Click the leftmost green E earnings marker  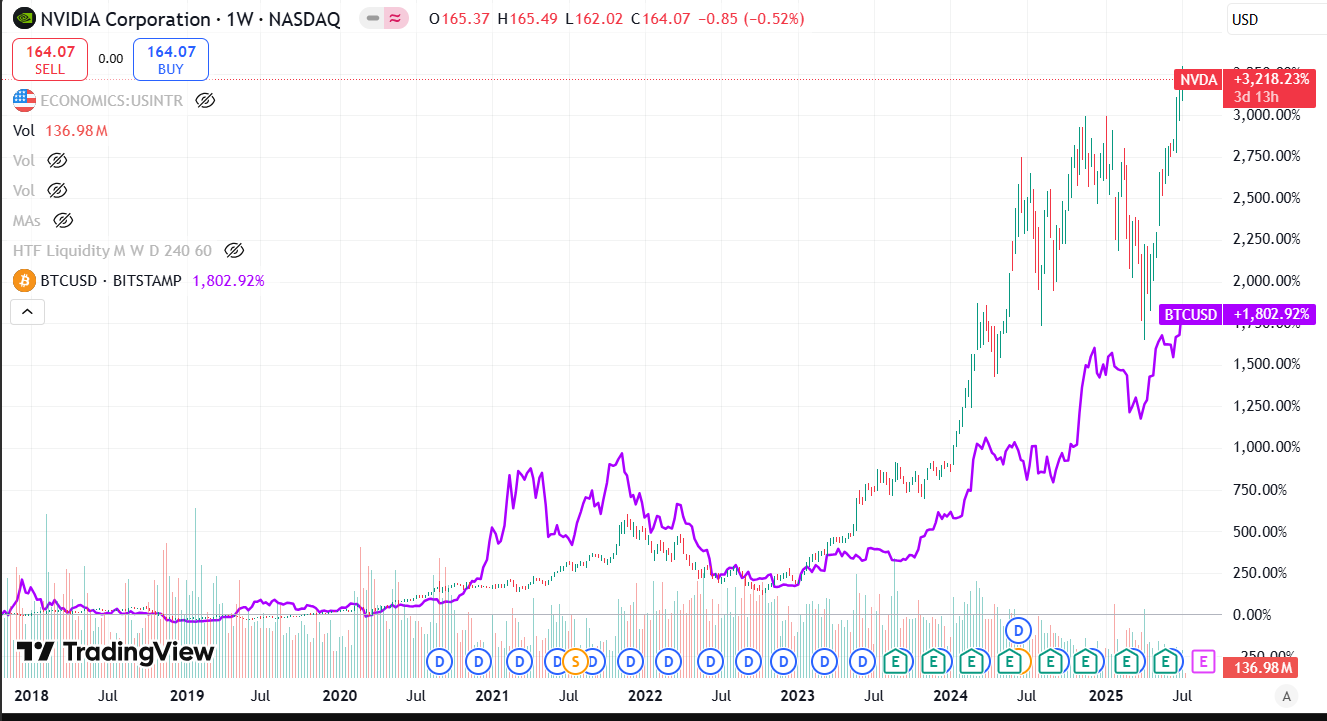pos(894,661)
